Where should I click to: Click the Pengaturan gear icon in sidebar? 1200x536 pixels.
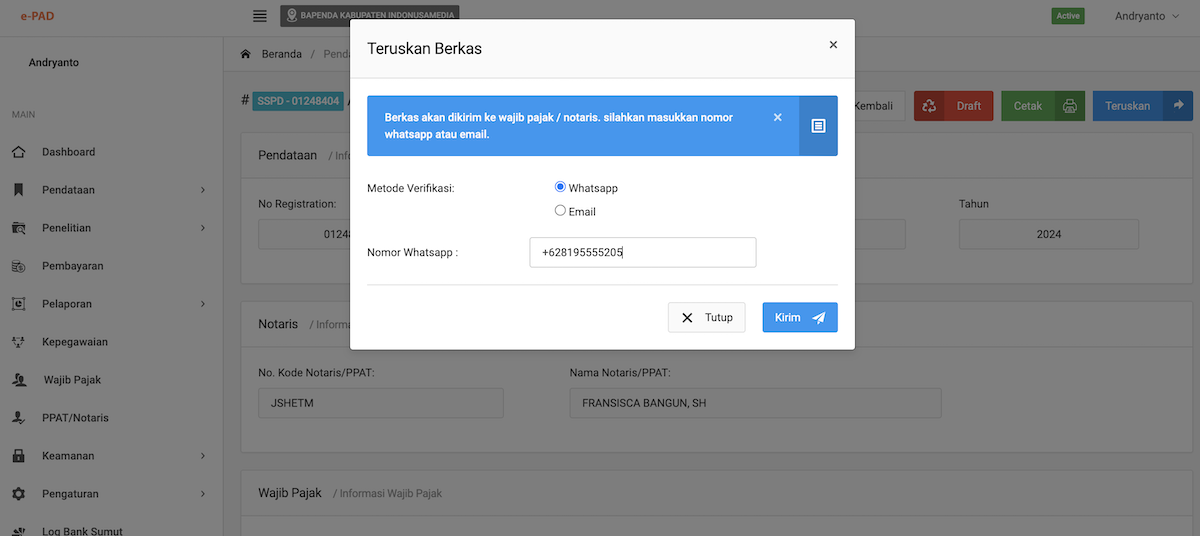coord(18,494)
